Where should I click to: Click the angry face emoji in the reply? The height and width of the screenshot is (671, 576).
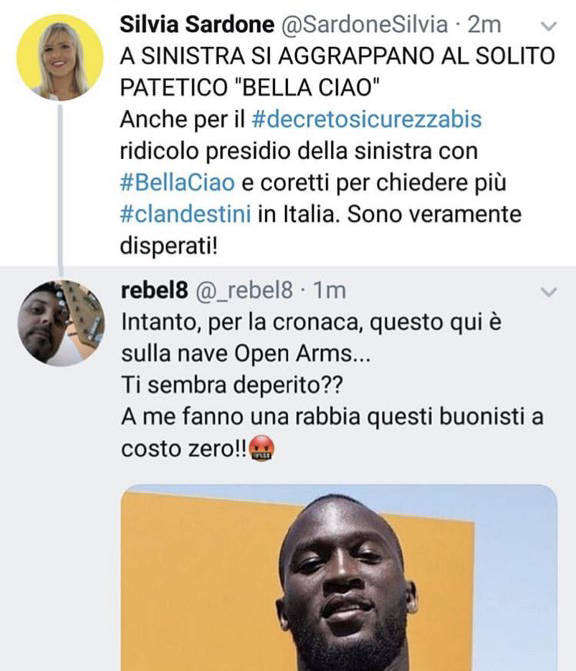[x=261, y=449]
